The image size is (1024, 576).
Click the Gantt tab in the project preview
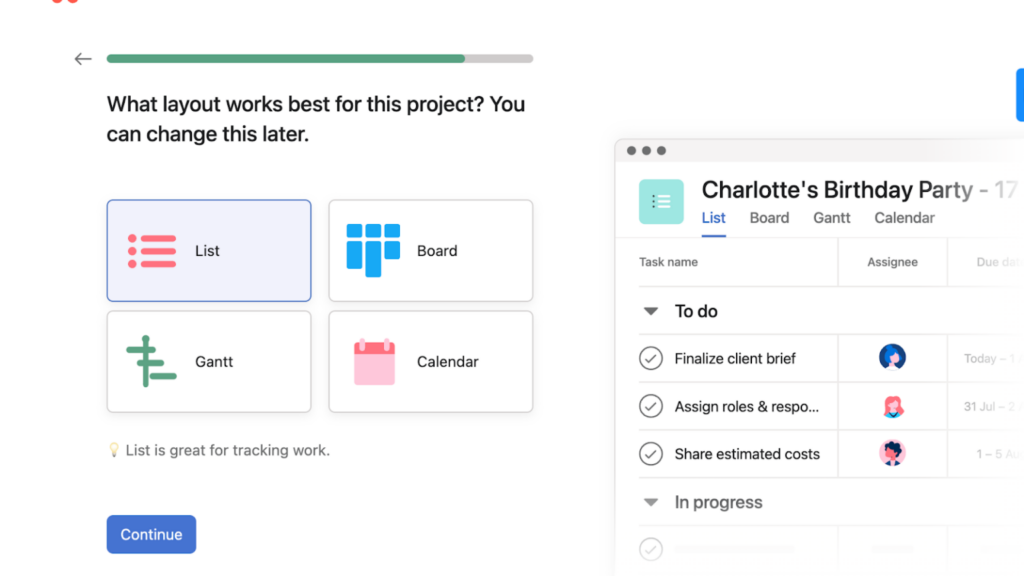click(x=831, y=217)
